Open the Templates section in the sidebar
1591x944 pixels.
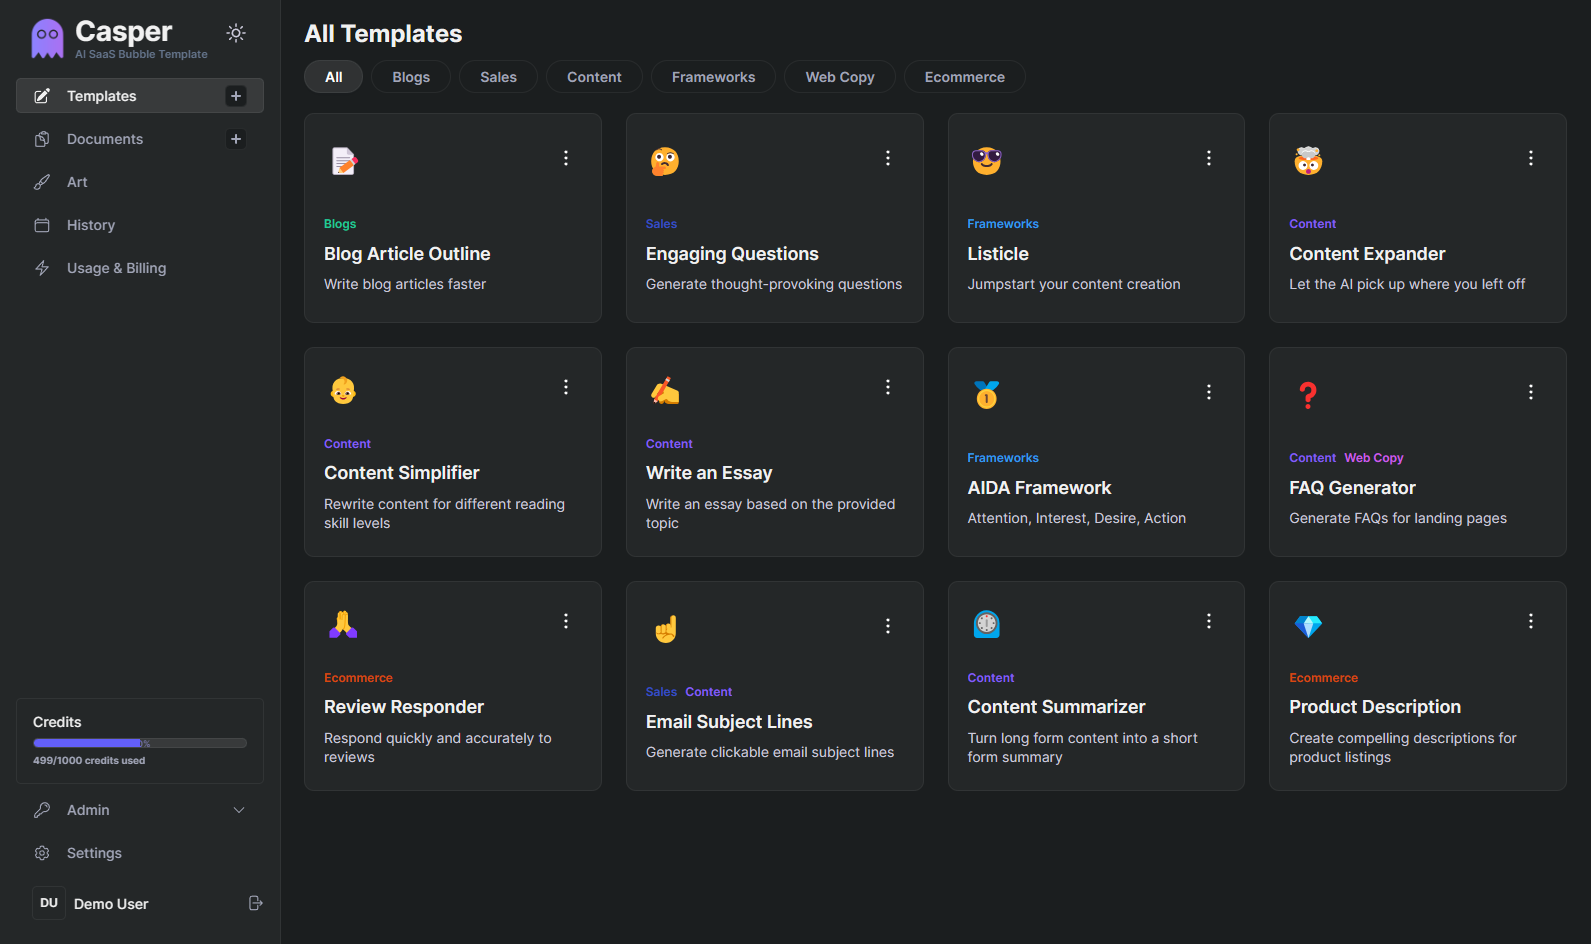[140, 96]
